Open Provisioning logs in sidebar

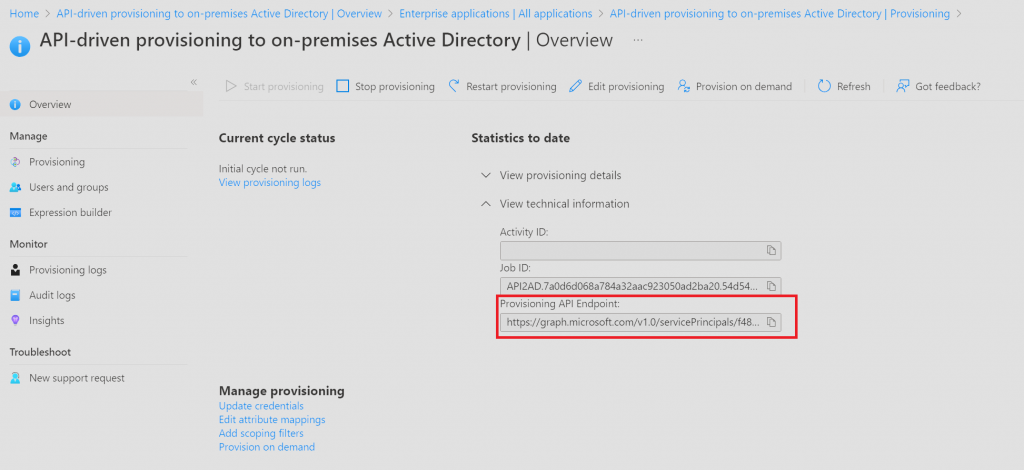pos(67,270)
